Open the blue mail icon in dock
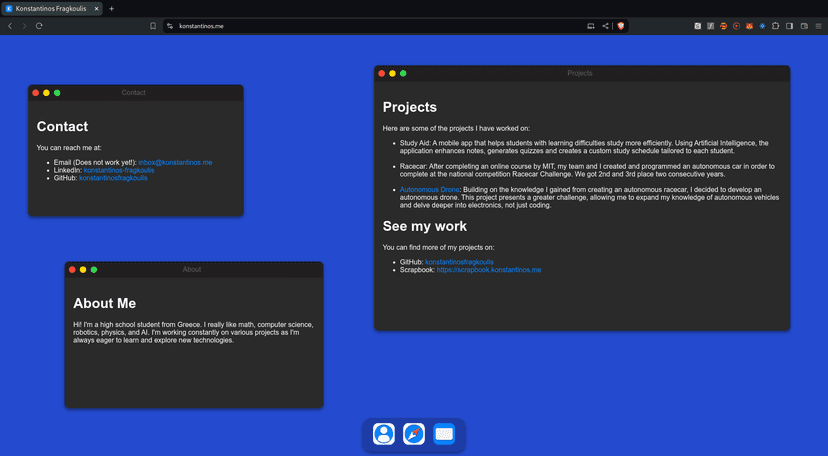 [x=444, y=434]
